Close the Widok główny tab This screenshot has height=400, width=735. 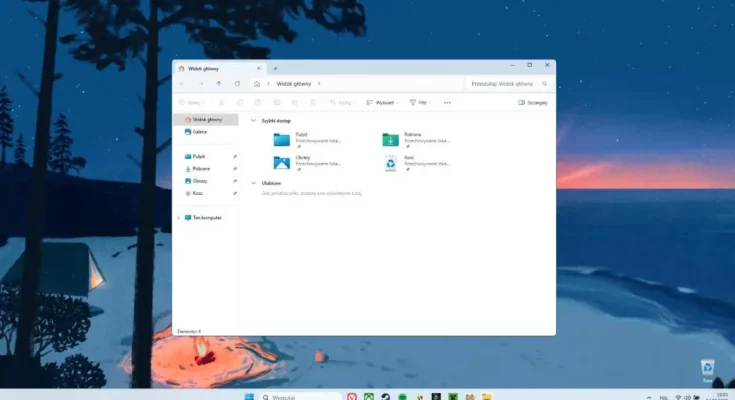(x=259, y=68)
